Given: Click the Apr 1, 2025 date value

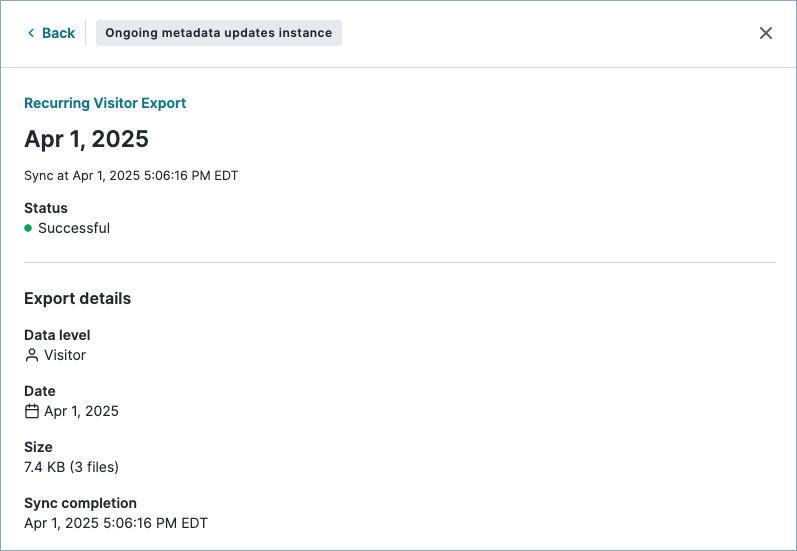Looking at the screenshot, I should pos(81,411).
